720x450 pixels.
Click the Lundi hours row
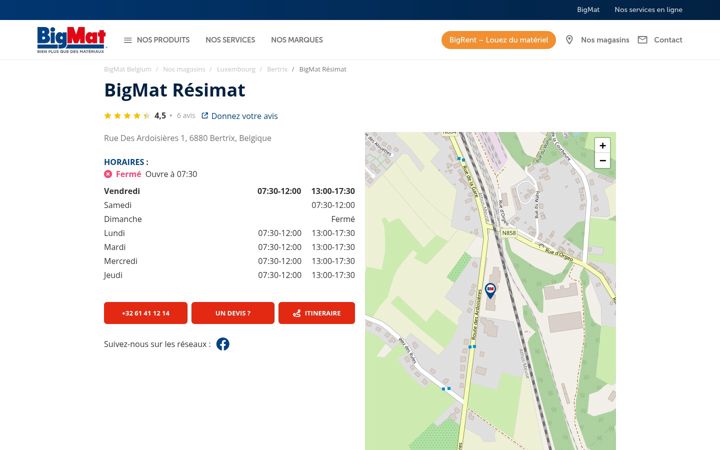coord(229,233)
